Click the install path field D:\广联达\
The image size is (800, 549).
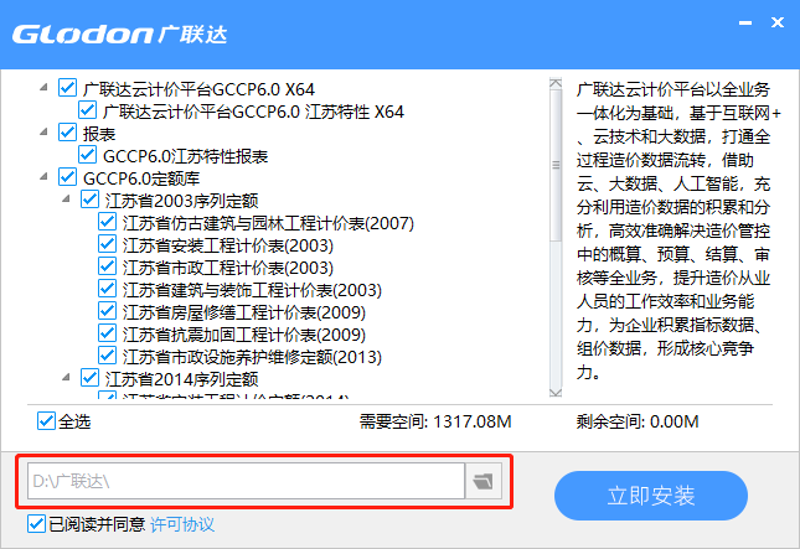point(246,481)
